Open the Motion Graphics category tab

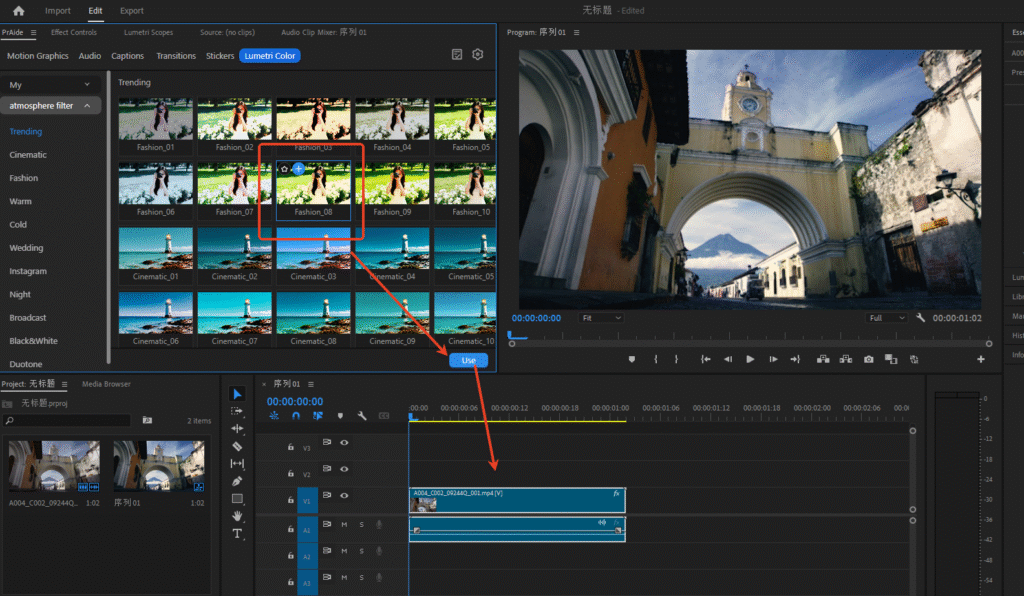coord(37,55)
